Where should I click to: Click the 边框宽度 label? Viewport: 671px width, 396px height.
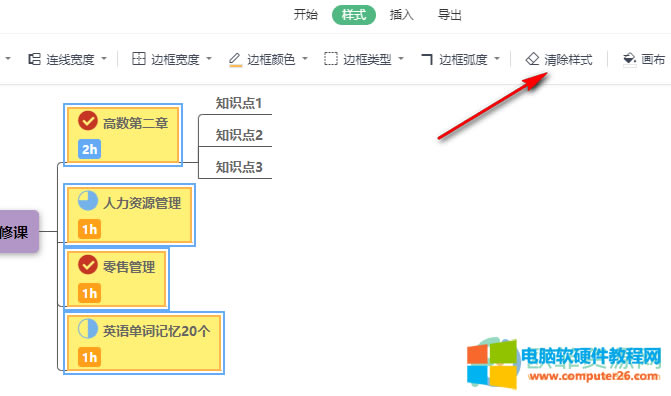pyautogui.click(x=175, y=60)
